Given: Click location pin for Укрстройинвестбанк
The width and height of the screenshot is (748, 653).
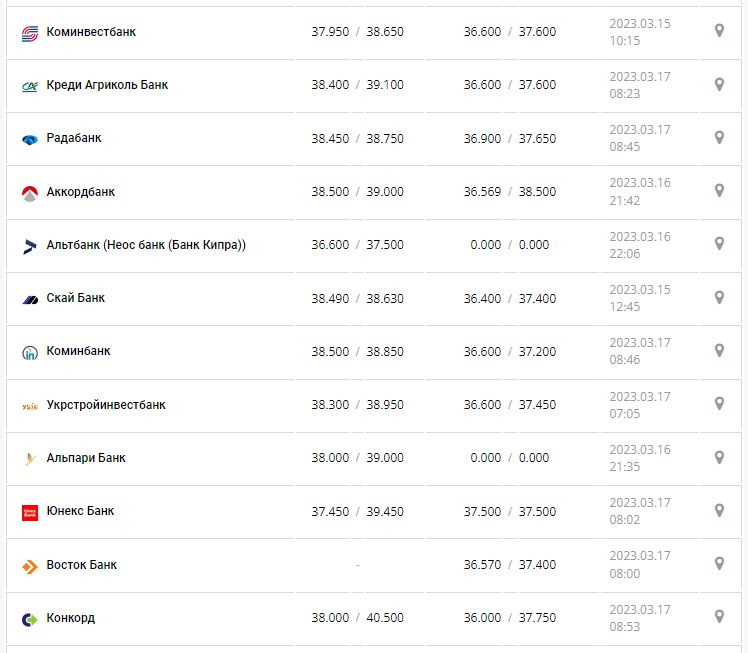Looking at the screenshot, I should click(x=718, y=404).
